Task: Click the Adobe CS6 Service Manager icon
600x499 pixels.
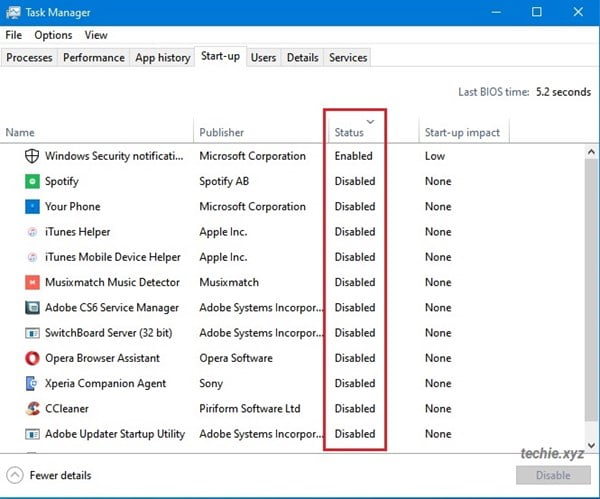Action: click(32, 308)
